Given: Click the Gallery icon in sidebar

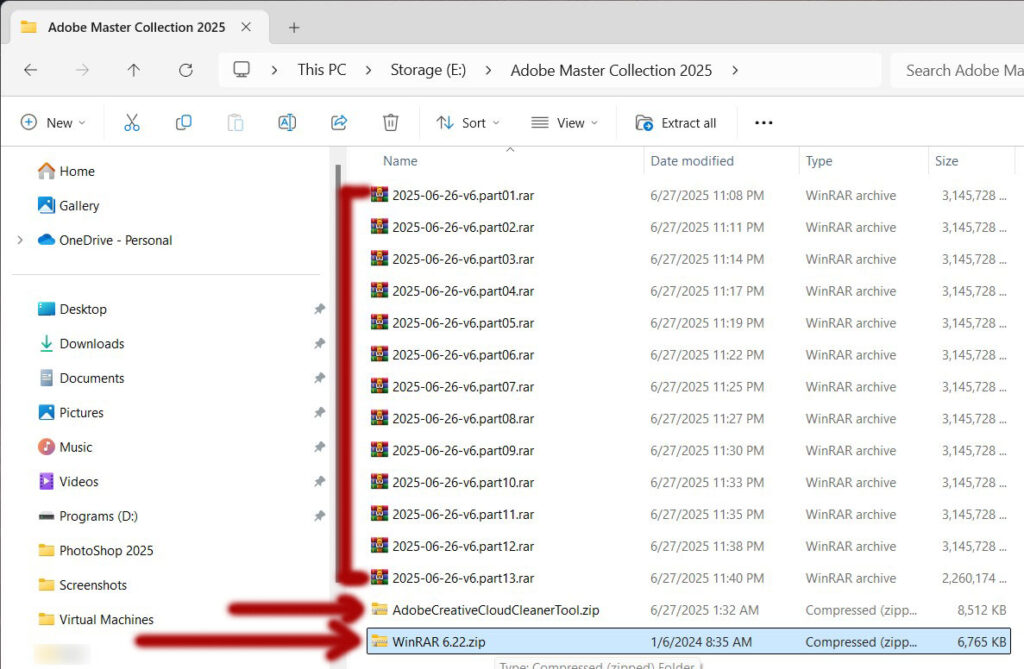Looking at the screenshot, I should (x=46, y=206).
